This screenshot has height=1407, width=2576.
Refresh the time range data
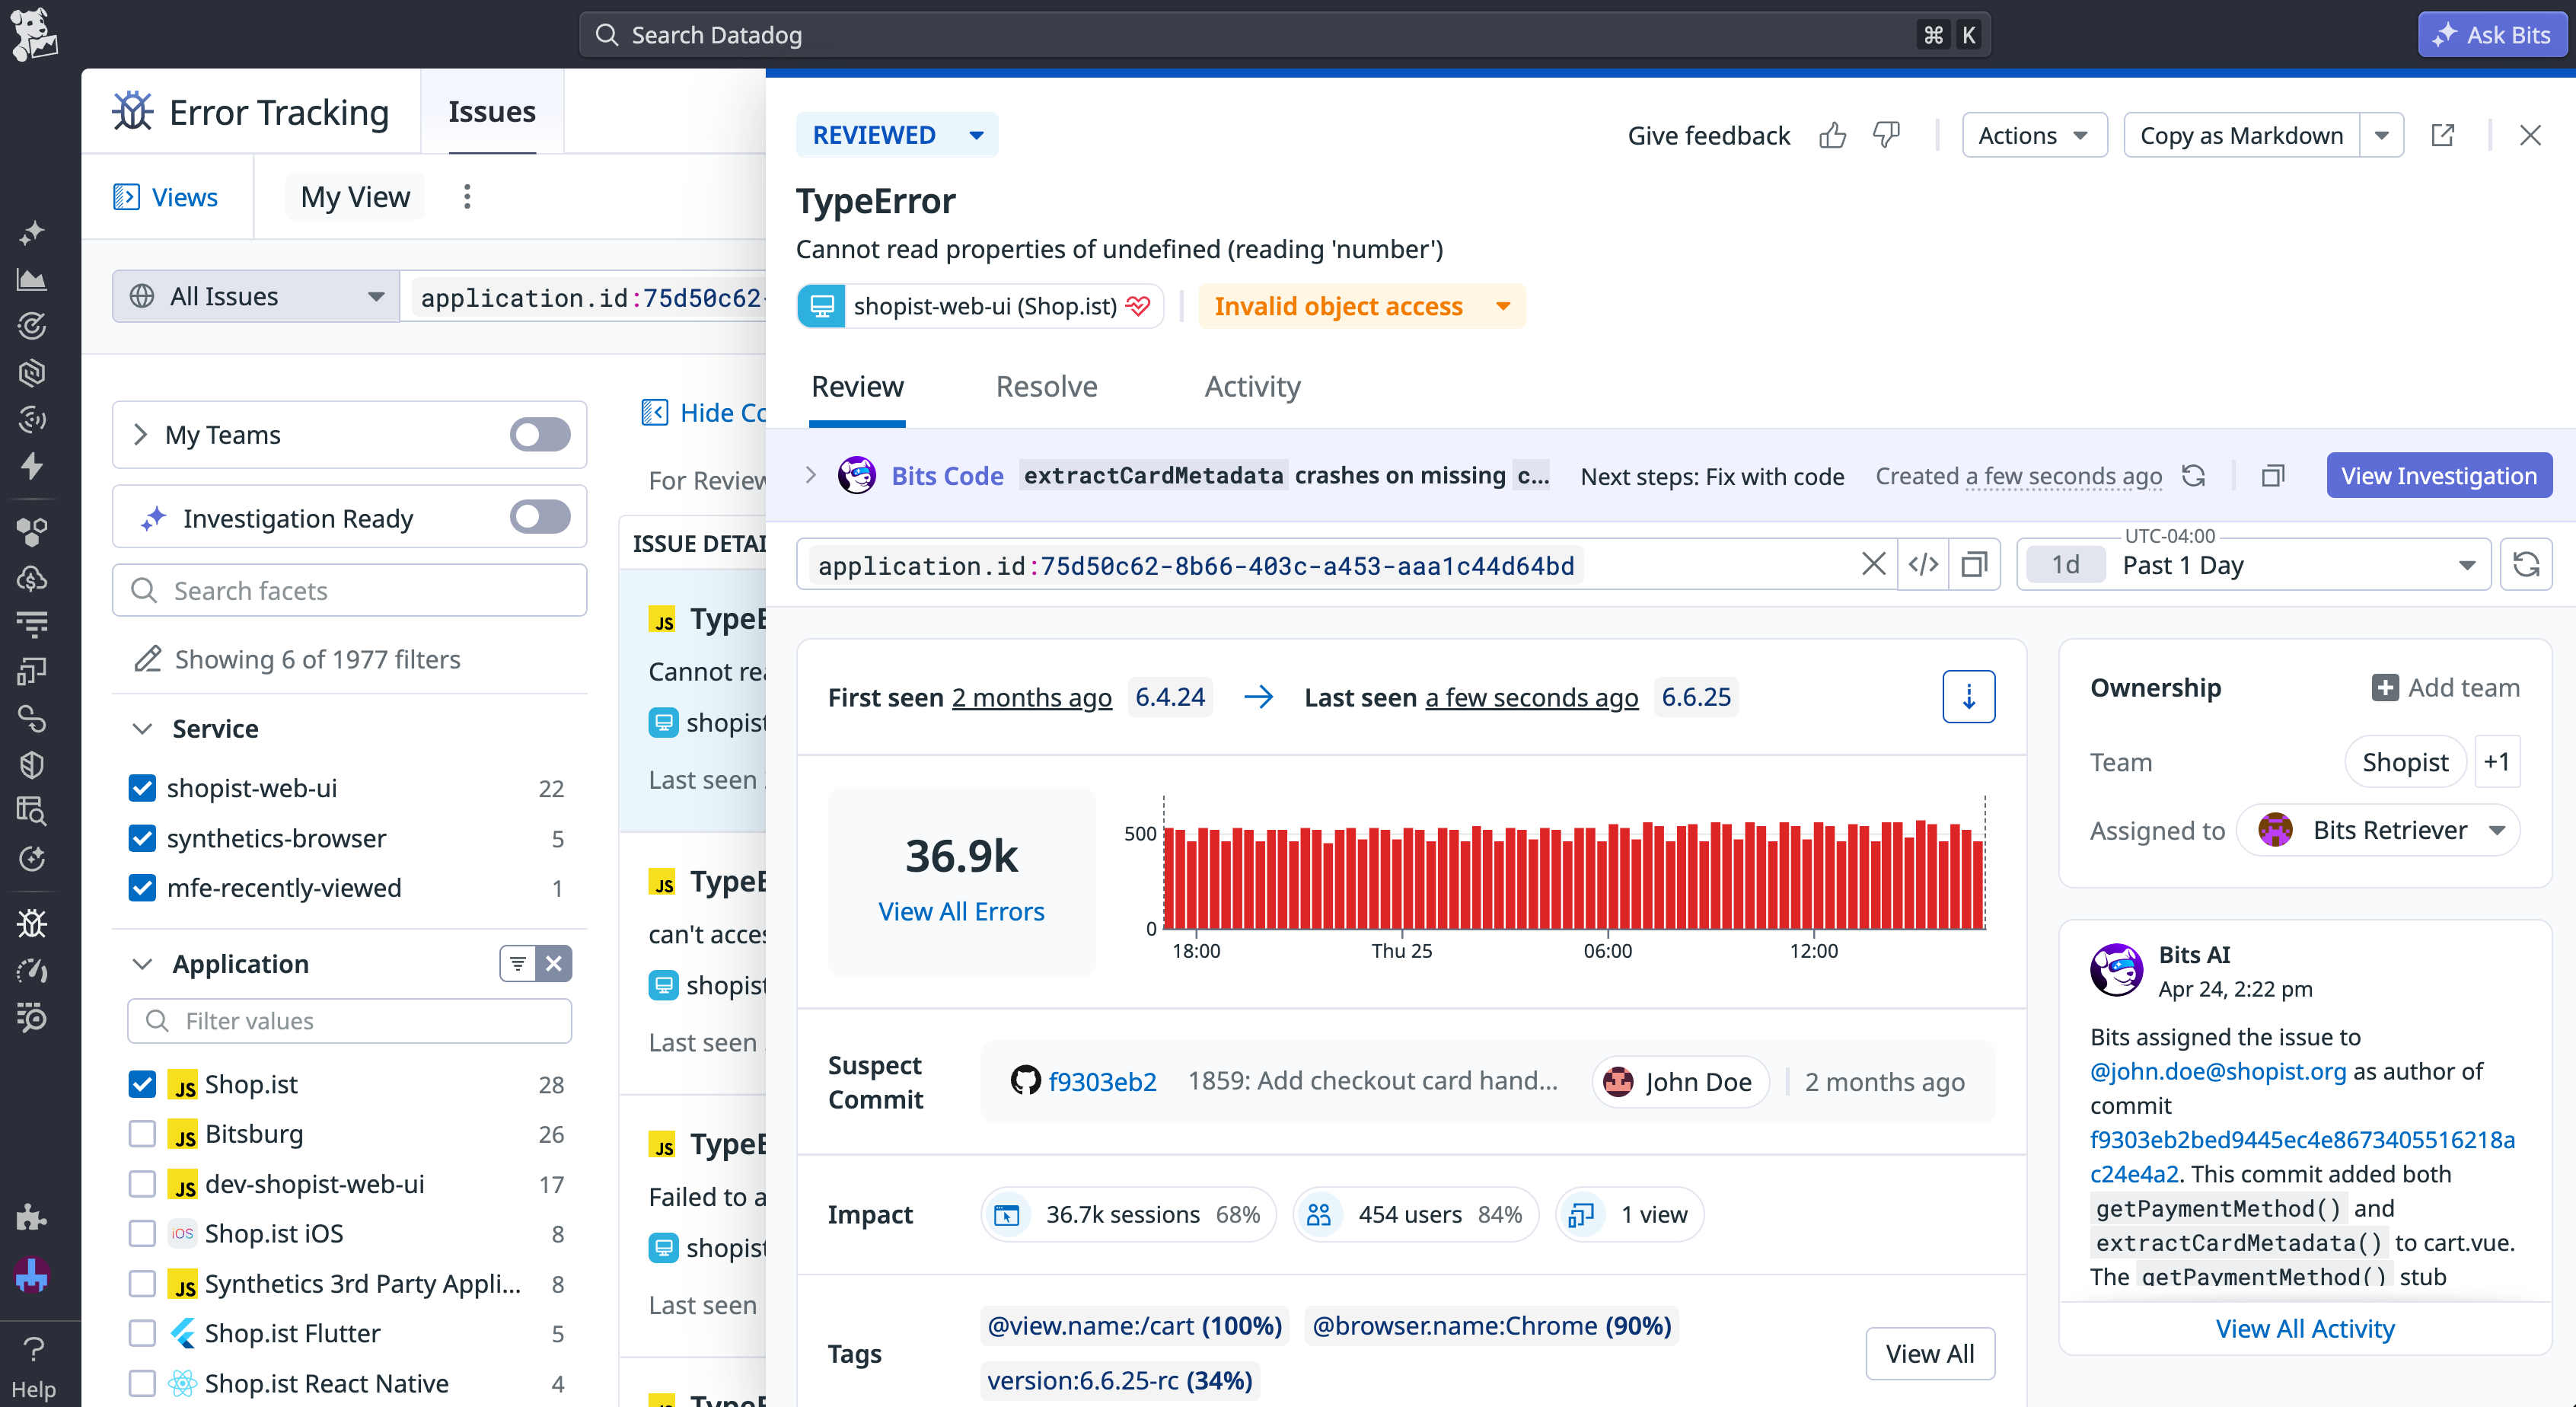click(2526, 565)
